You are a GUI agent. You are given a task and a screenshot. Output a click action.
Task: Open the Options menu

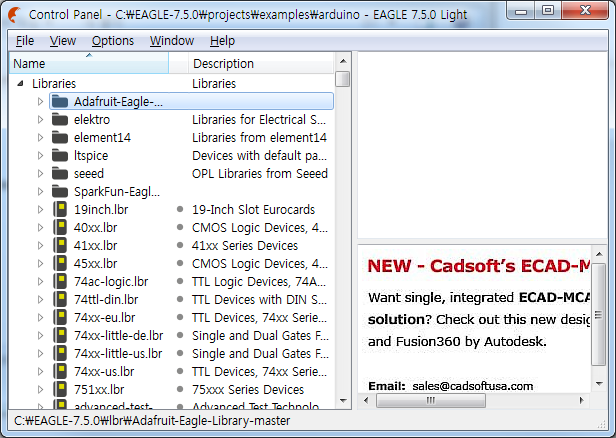(113, 40)
